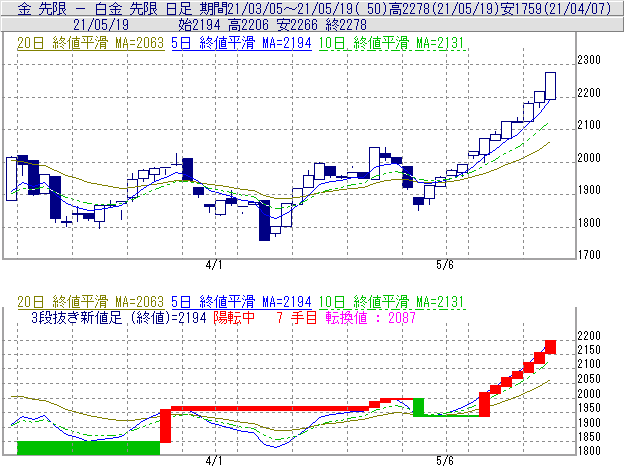Click the '5/6' date label under the candlestick chart
This screenshot has height=473, width=624.
pyautogui.click(x=445, y=265)
